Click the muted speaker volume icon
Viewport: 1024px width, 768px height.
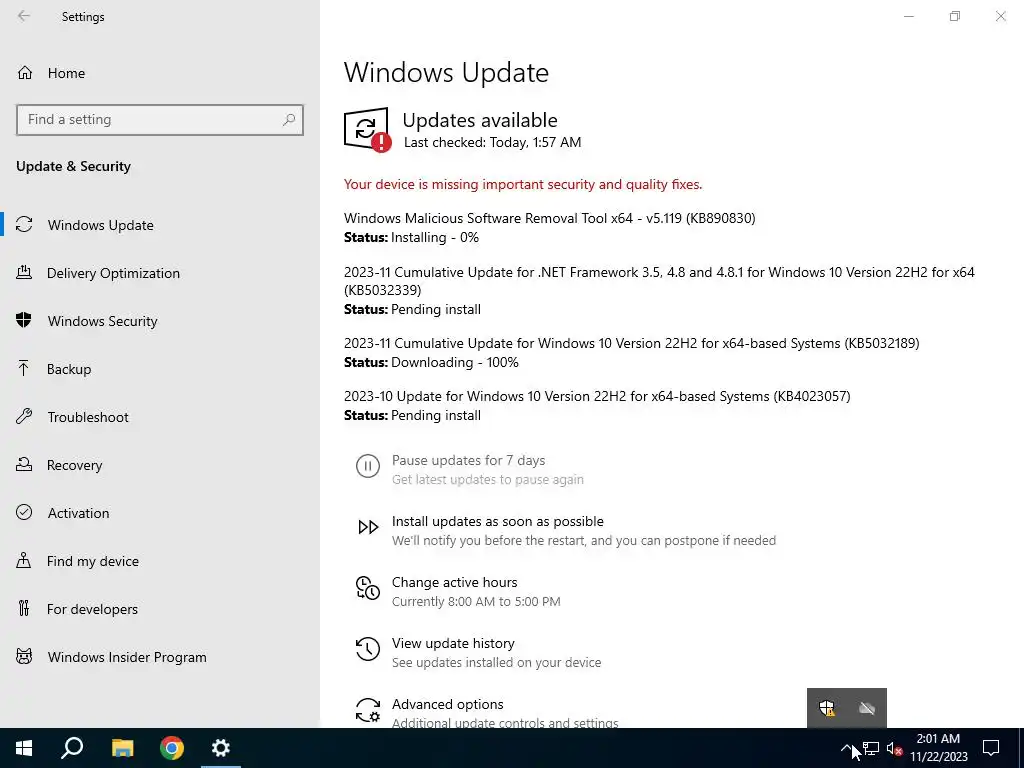[x=894, y=748]
